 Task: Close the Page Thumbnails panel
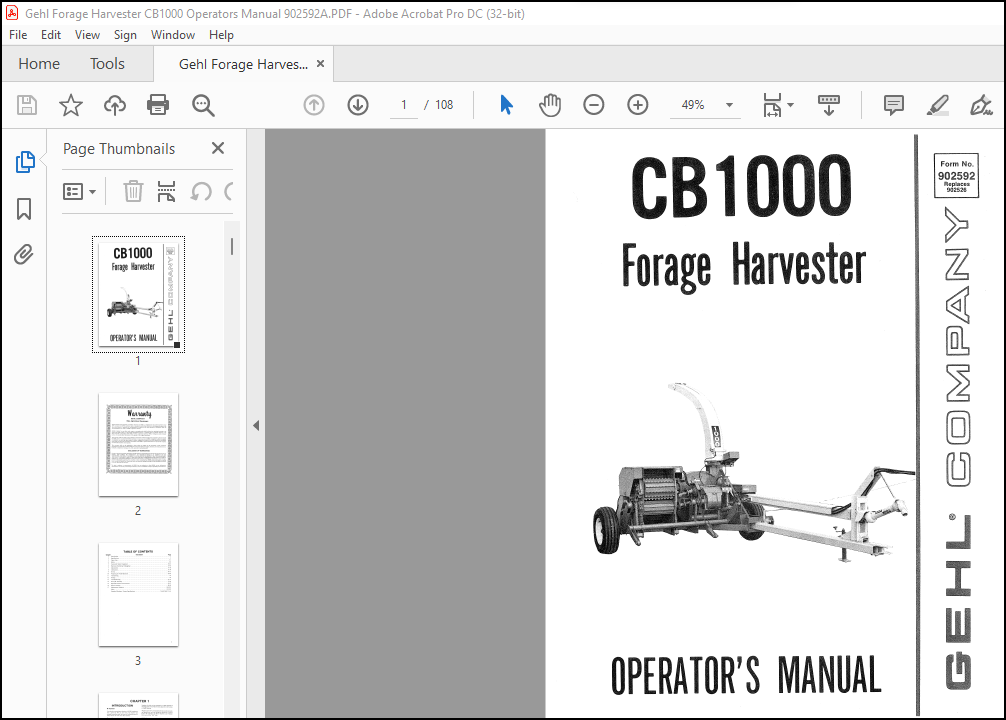pyautogui.click(x=218, y=148)
